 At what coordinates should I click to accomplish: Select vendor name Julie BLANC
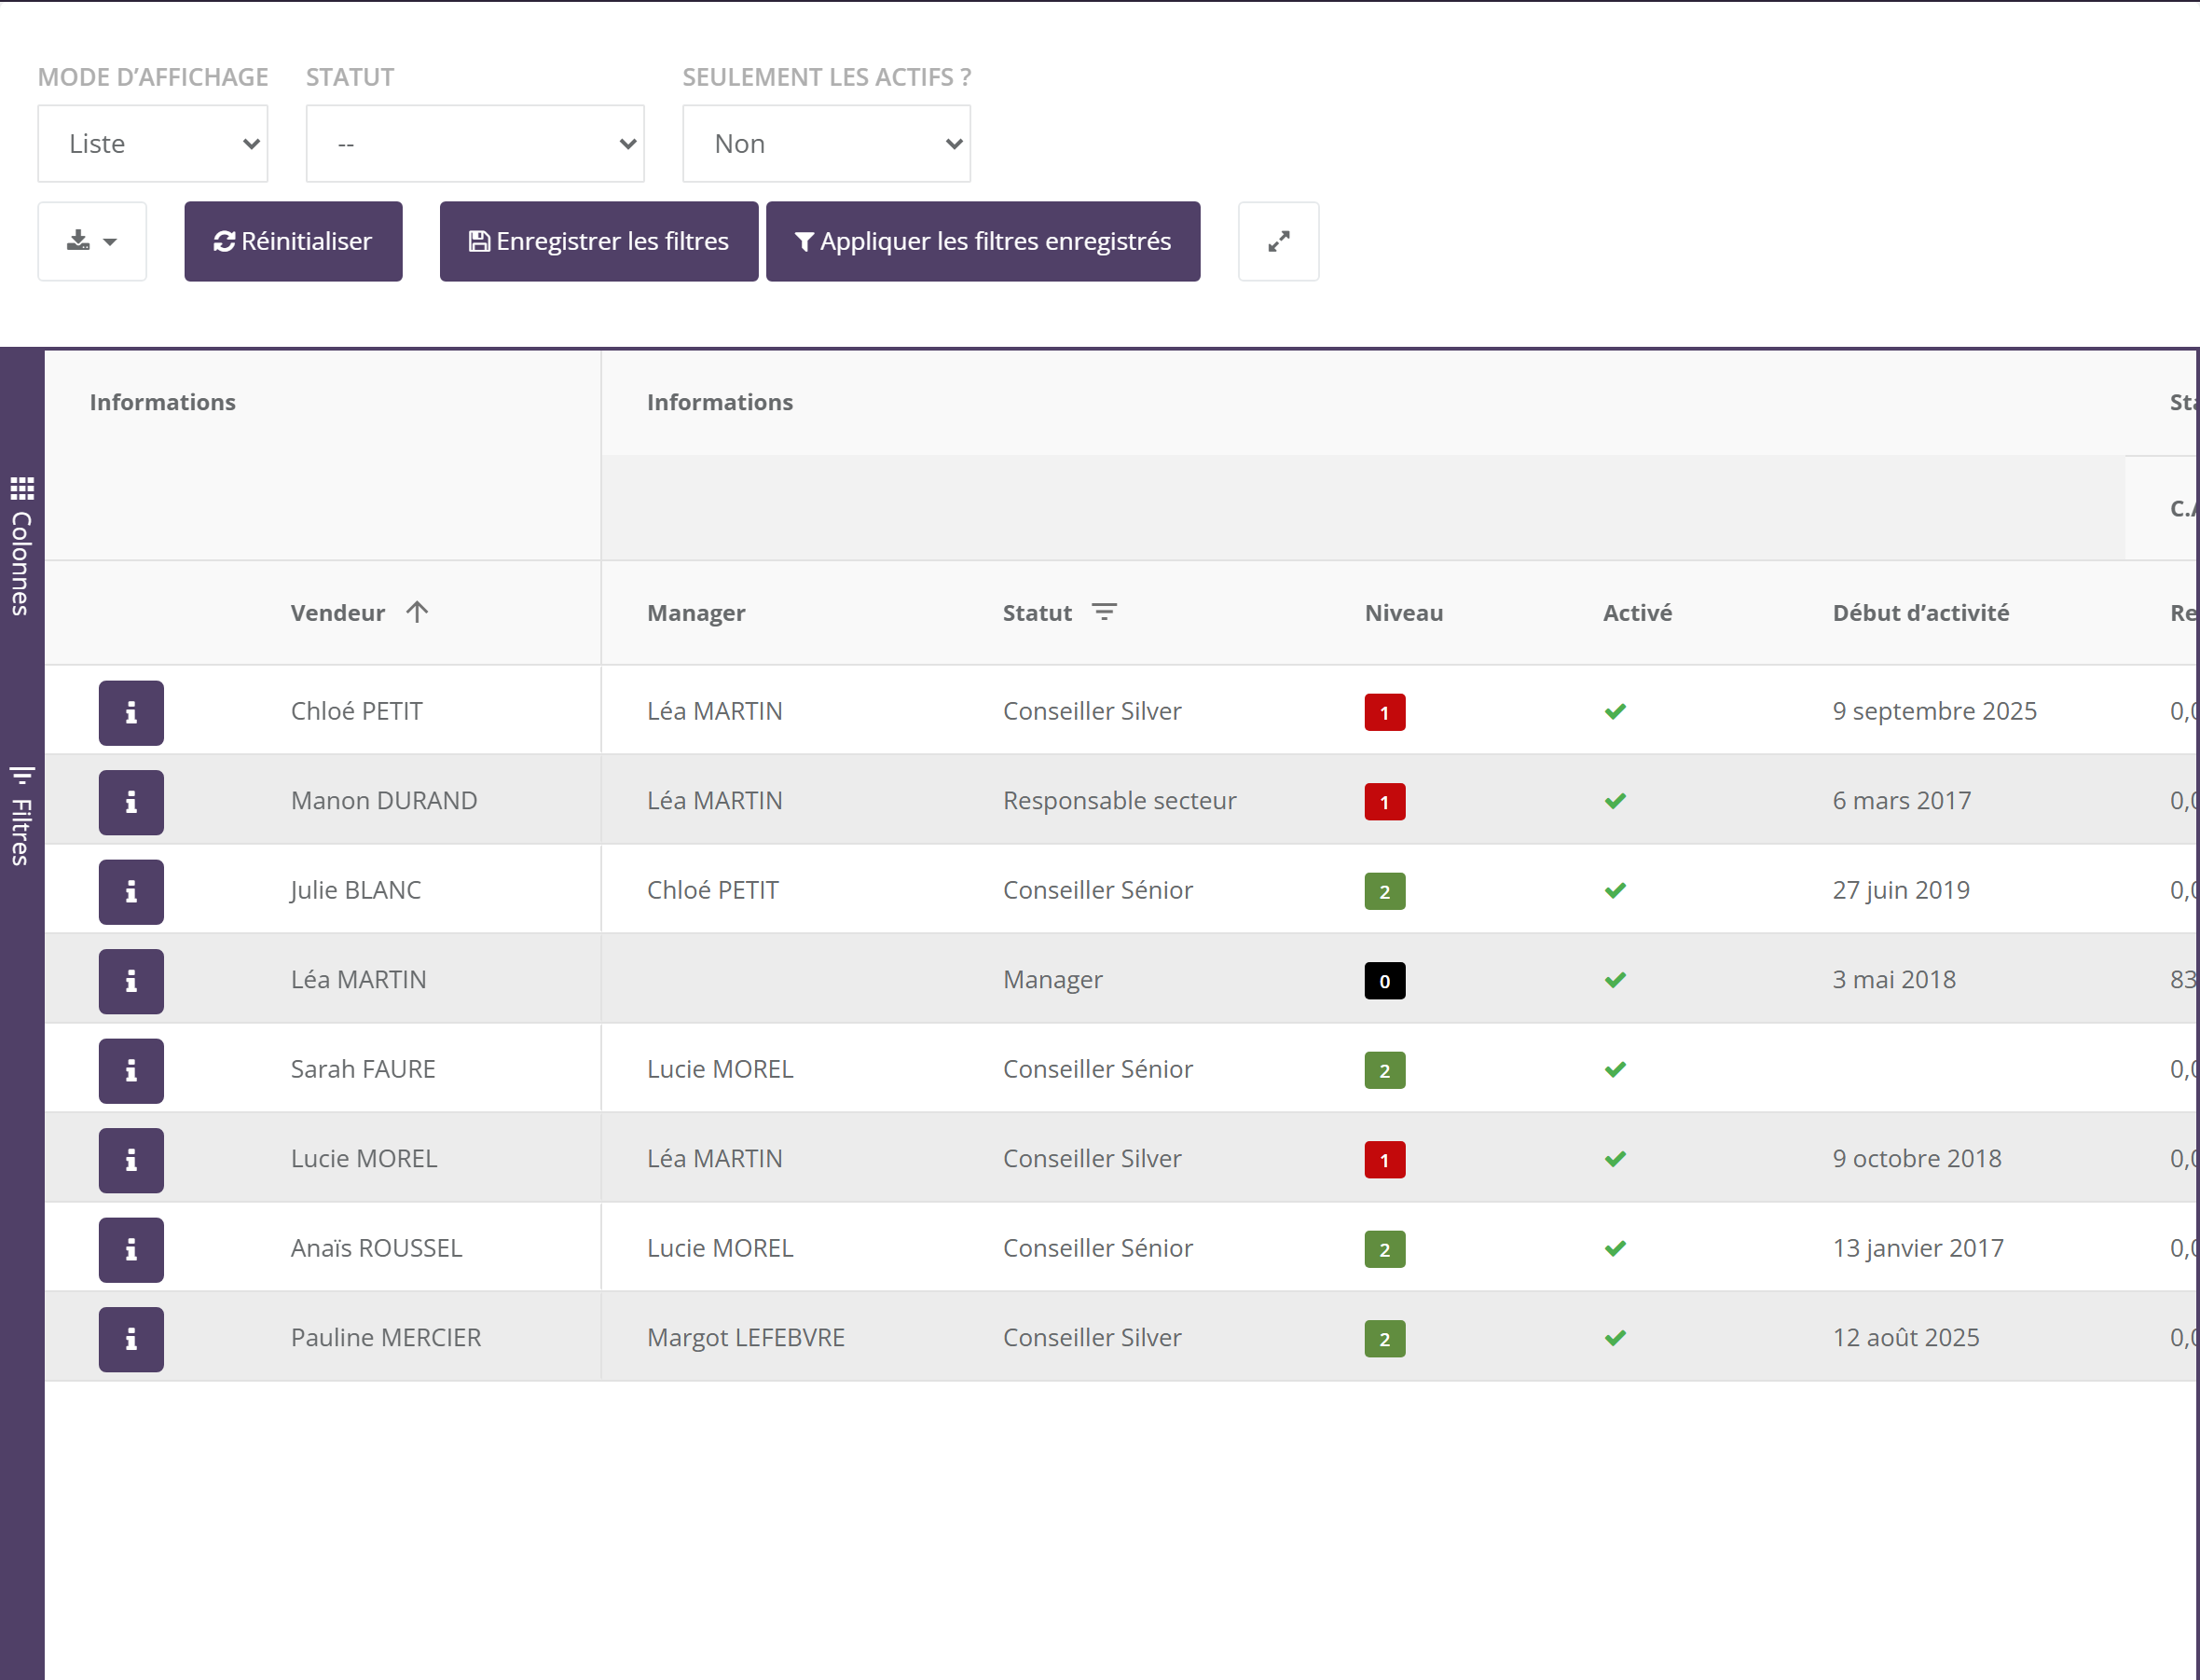pos(355,891)
